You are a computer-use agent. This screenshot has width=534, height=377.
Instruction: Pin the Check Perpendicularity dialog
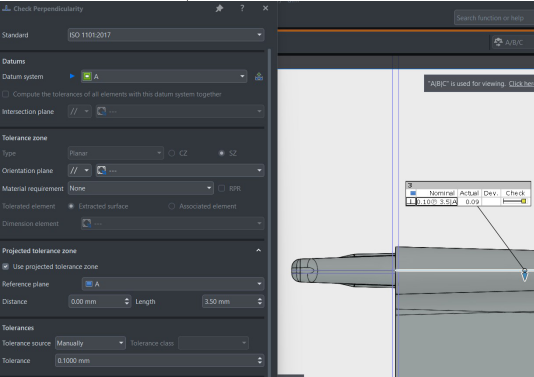point(219,9)
